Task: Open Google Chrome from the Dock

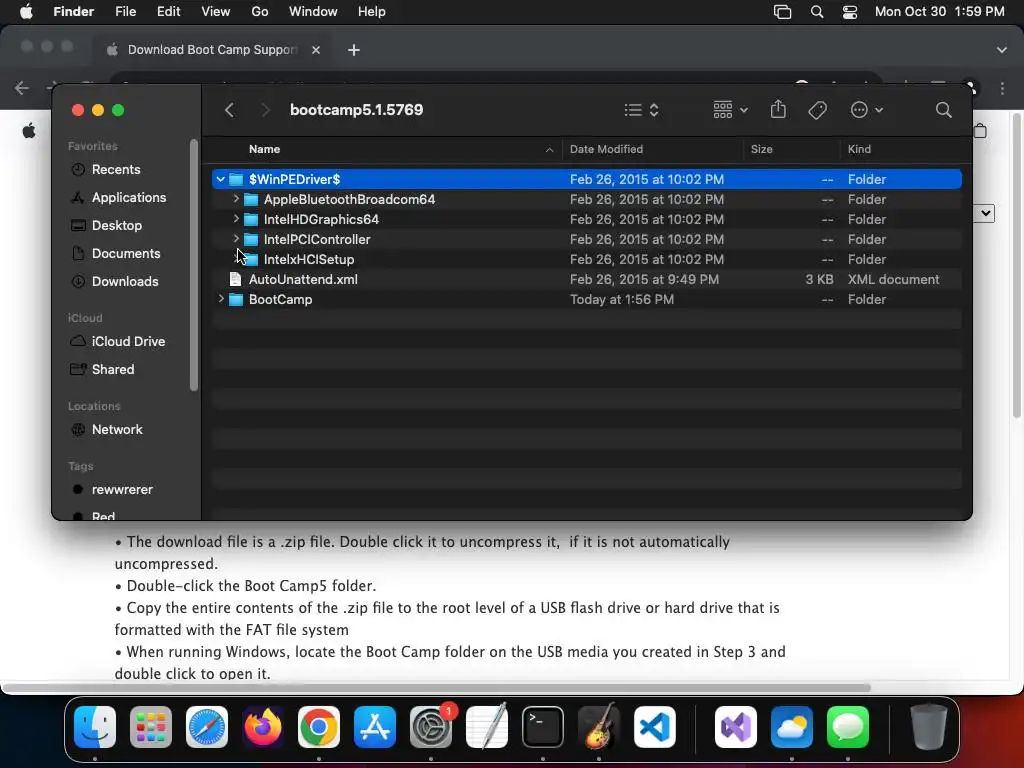Action: [x=319, y=727]
